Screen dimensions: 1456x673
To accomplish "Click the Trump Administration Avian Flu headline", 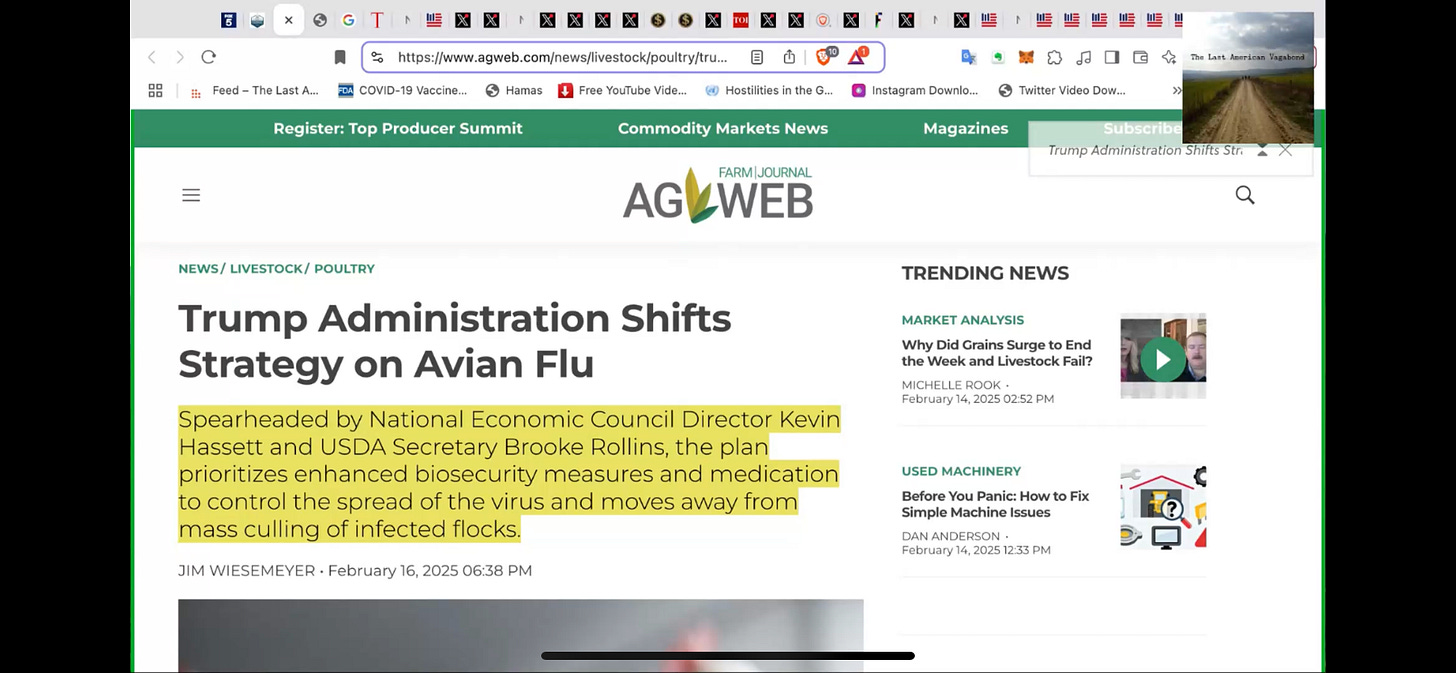I will 454,341.
